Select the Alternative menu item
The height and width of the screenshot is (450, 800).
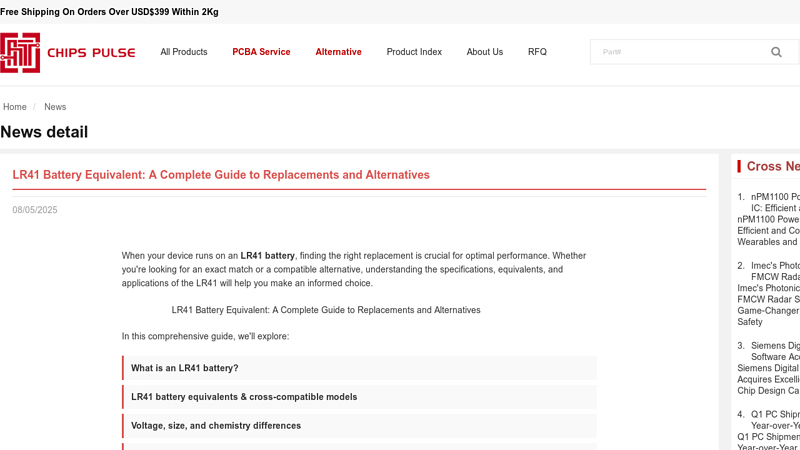[338, 52]
